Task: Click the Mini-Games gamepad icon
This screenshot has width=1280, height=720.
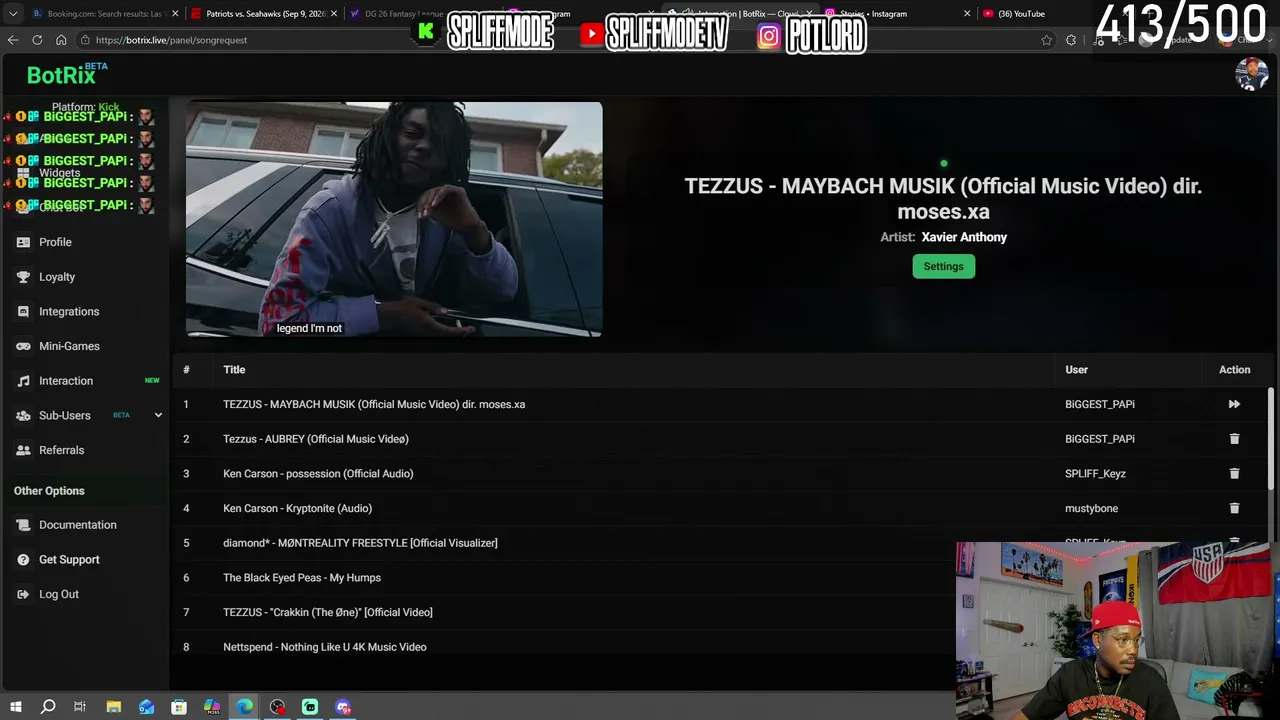Action: pyautogui.click(x=23, y=346)
